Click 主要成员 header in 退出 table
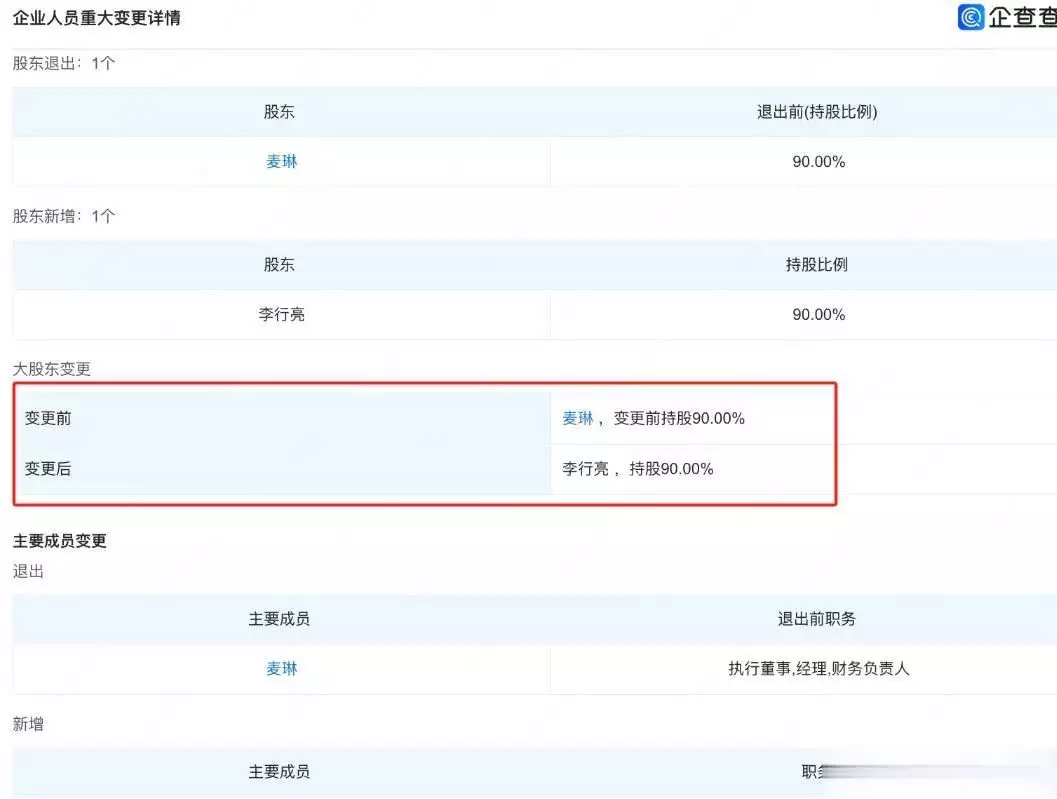Image resolution: width=1057 pixels, height=799 pixels. coord(279,619)
